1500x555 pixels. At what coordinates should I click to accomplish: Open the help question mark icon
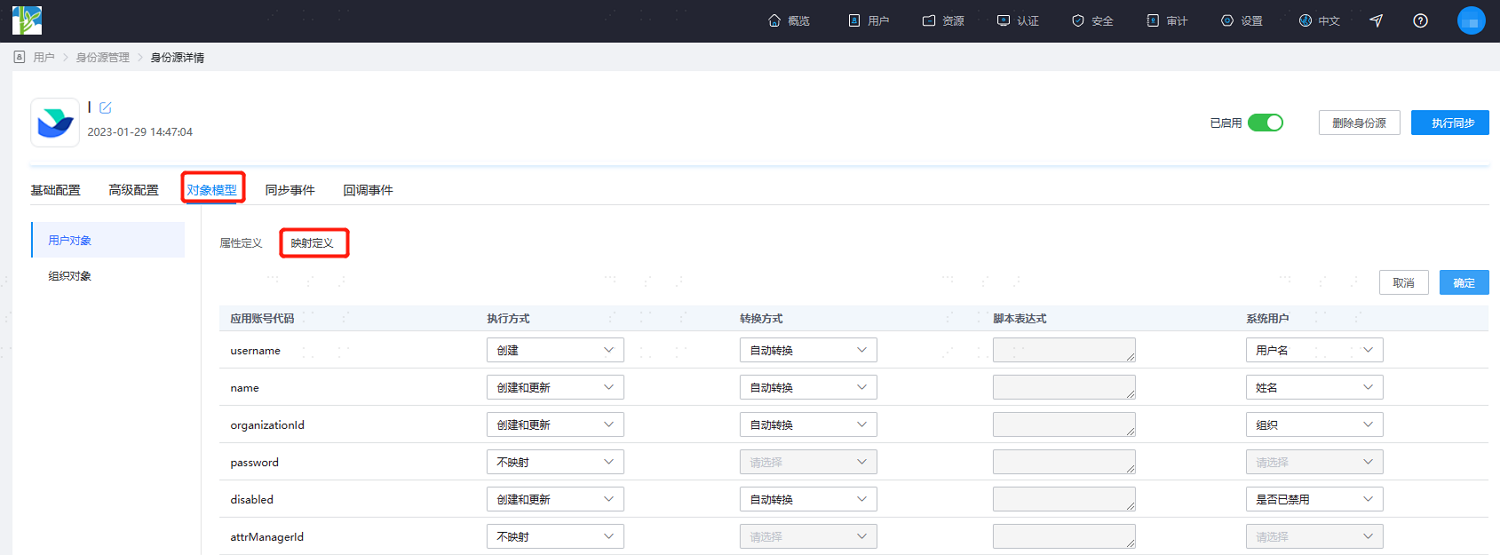[1420, 21]
